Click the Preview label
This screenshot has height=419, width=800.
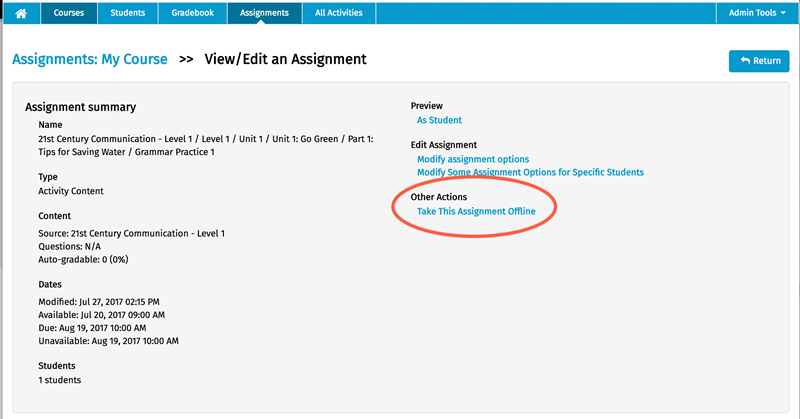[x=427, y=106]
